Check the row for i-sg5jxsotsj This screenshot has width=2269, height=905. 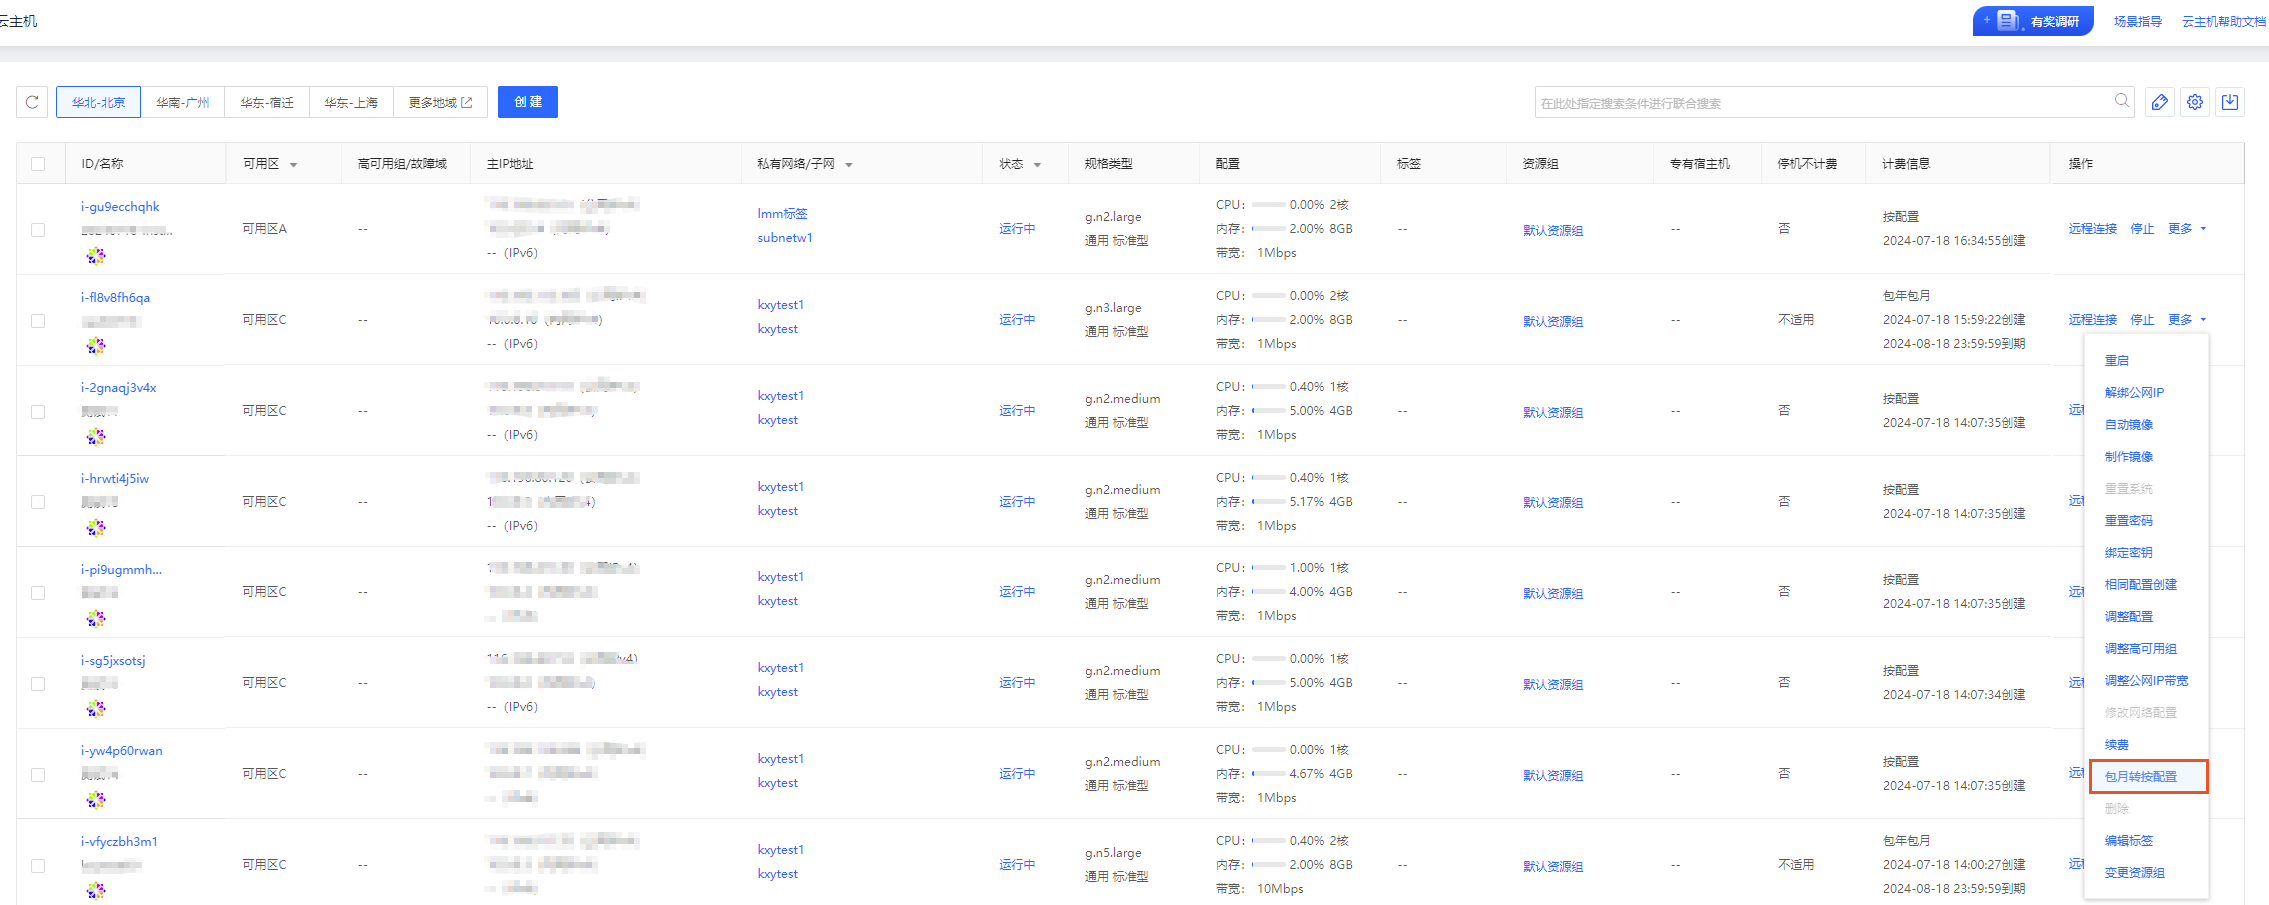38,684
